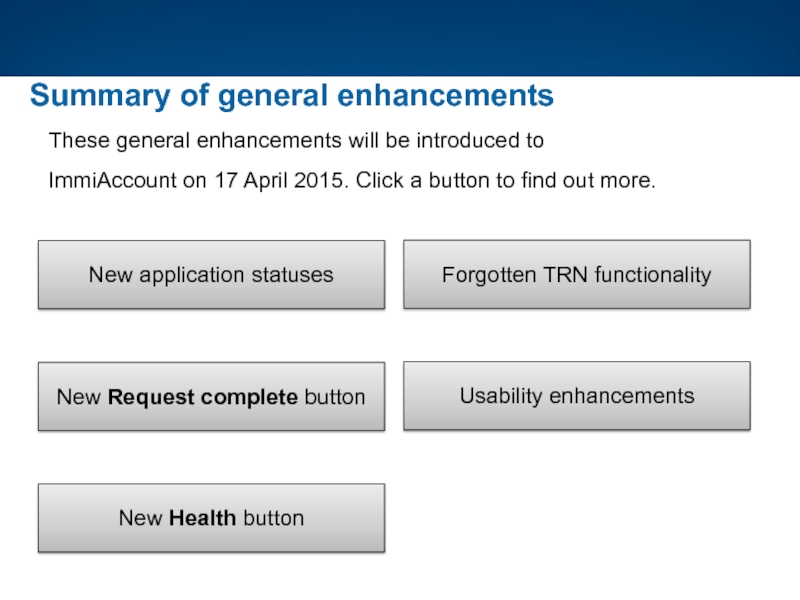Click the 'Click a button to find out more' sentence

(505, 182)
